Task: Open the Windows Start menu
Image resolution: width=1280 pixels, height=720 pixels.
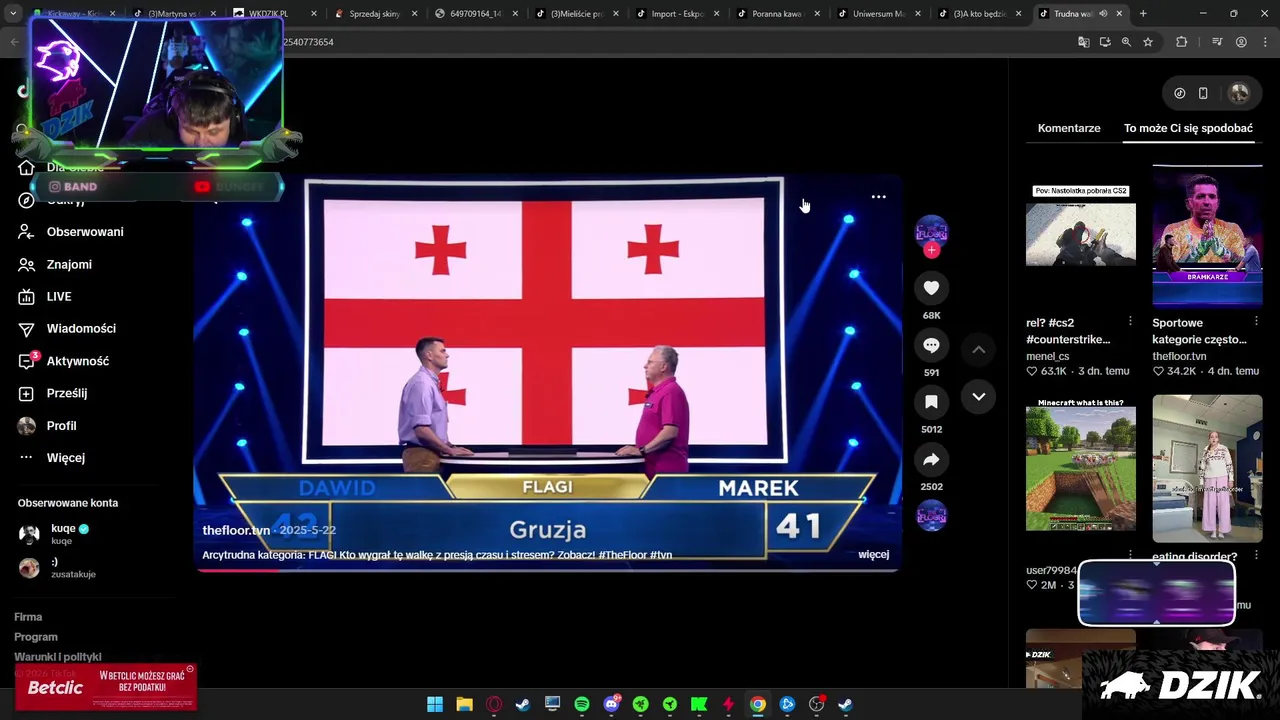Action: [x=435, y=705]
